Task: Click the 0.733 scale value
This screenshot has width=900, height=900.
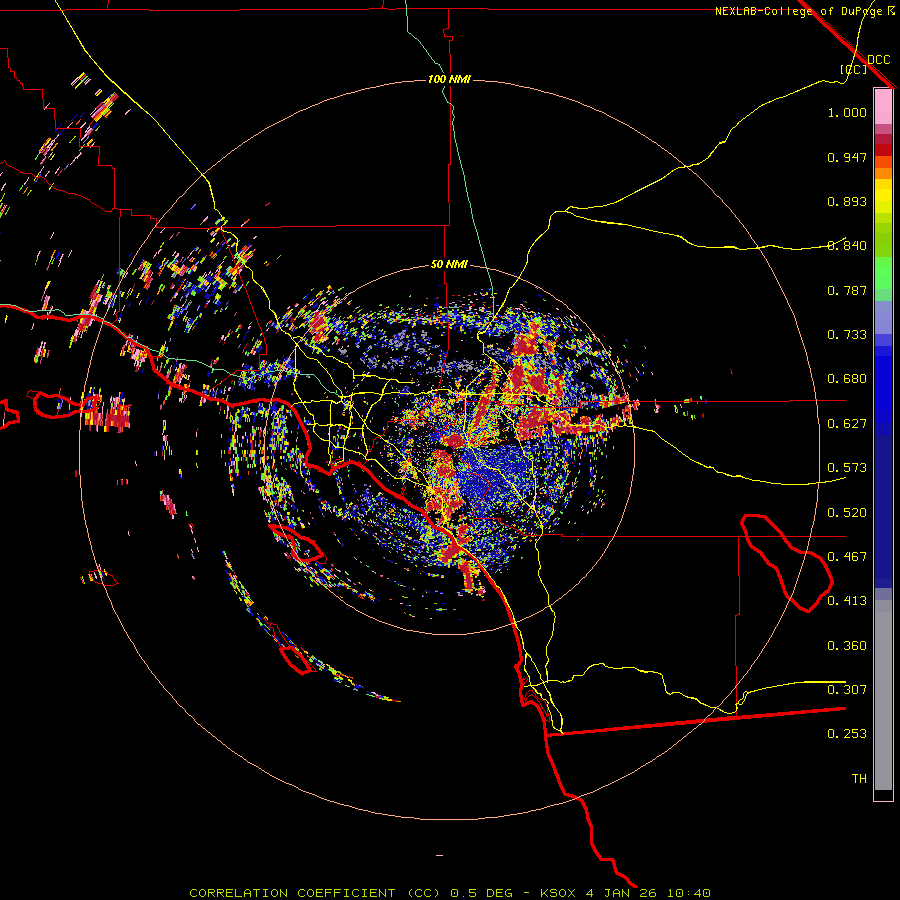Action: pyautogui.click(x=847, y=335)
